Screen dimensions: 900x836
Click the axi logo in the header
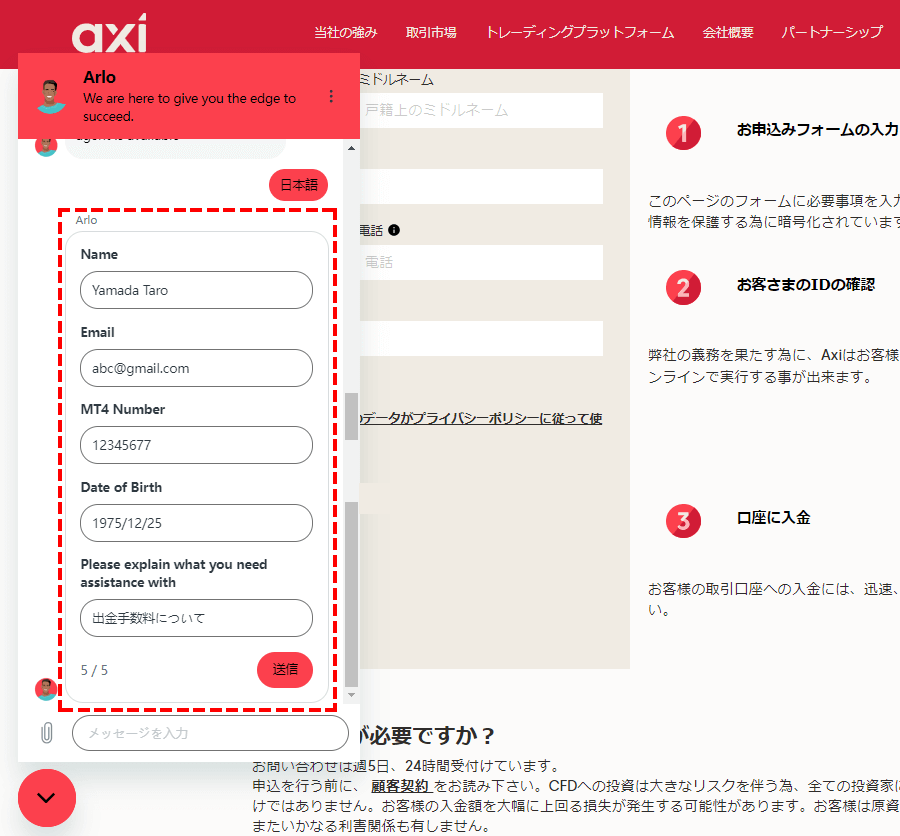(x=109, y=33)
